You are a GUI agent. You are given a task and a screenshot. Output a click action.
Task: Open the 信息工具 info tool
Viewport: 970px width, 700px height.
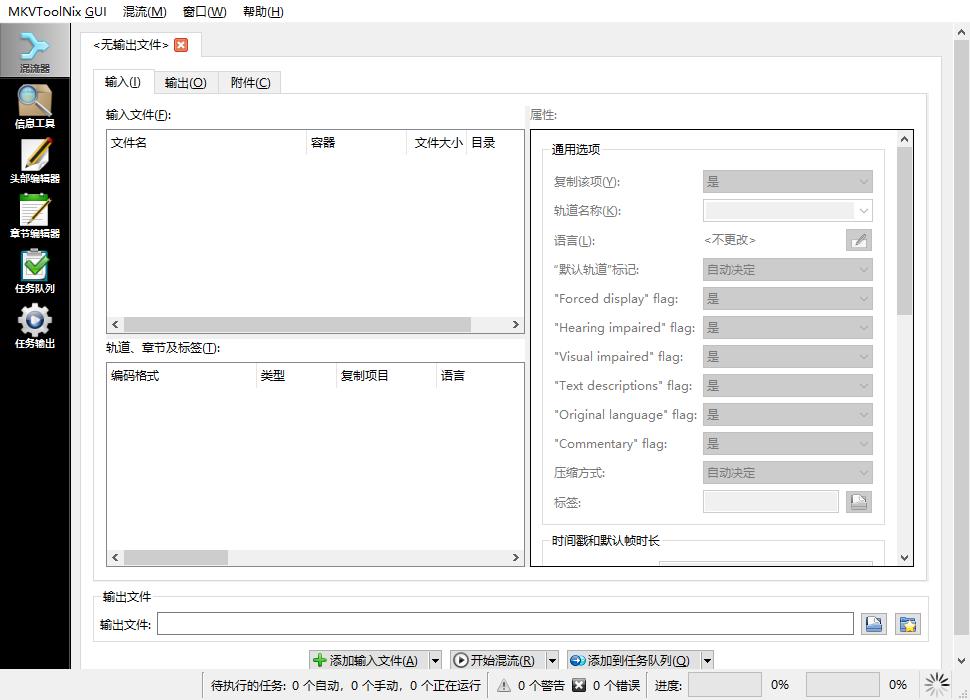tap(35, 106)
